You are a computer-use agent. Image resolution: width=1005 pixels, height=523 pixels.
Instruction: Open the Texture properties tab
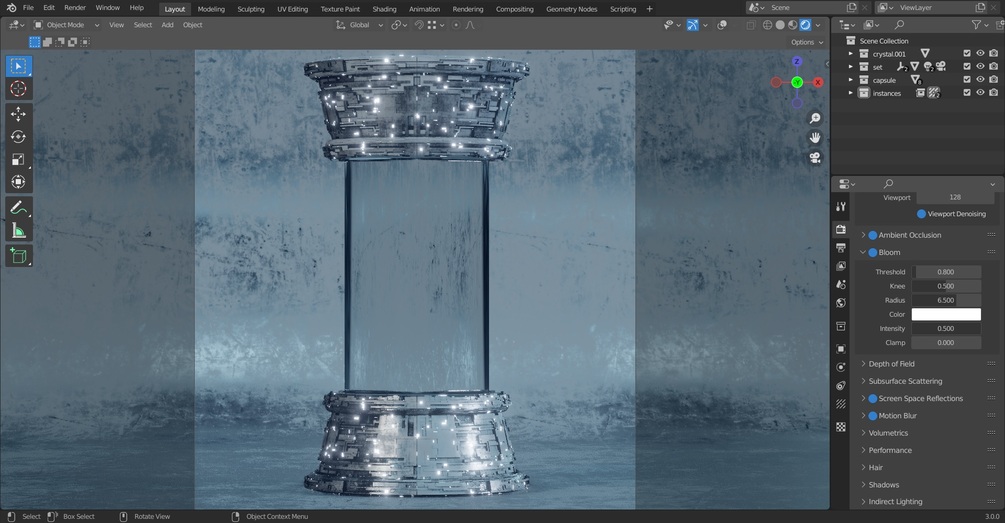(x=841, y=427)
